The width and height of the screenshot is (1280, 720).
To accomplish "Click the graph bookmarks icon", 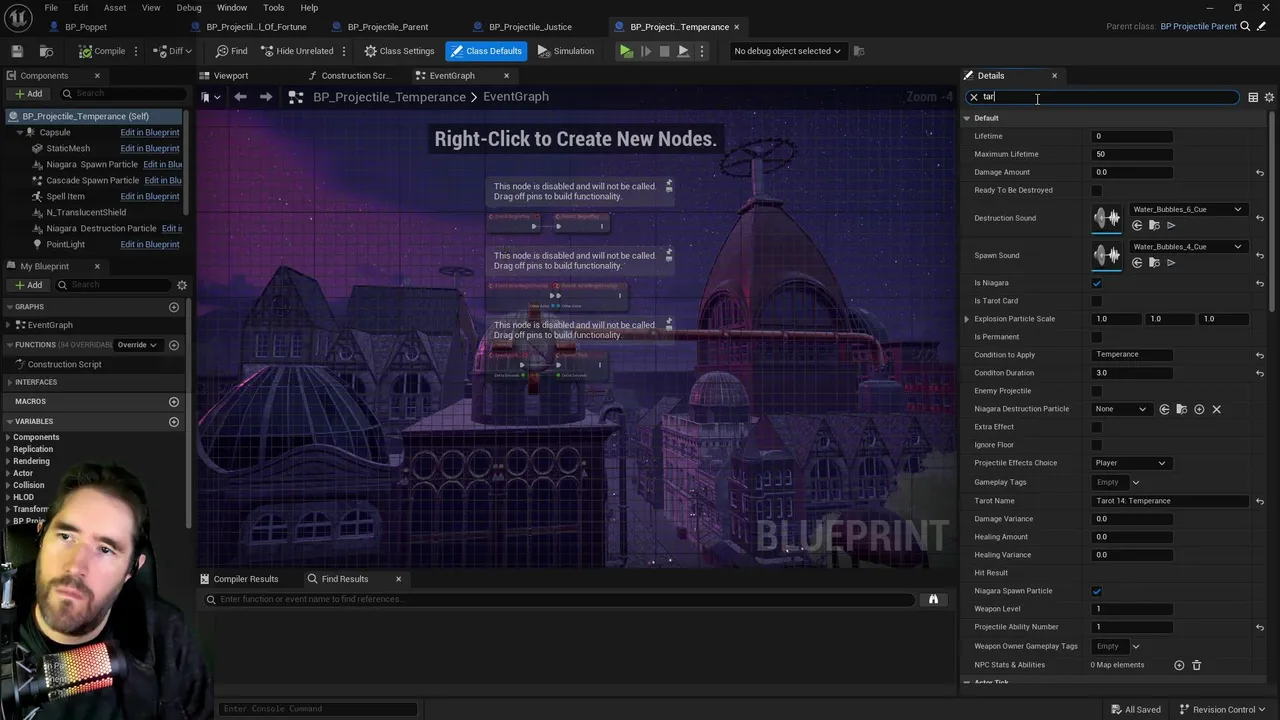I will (206, 97).
